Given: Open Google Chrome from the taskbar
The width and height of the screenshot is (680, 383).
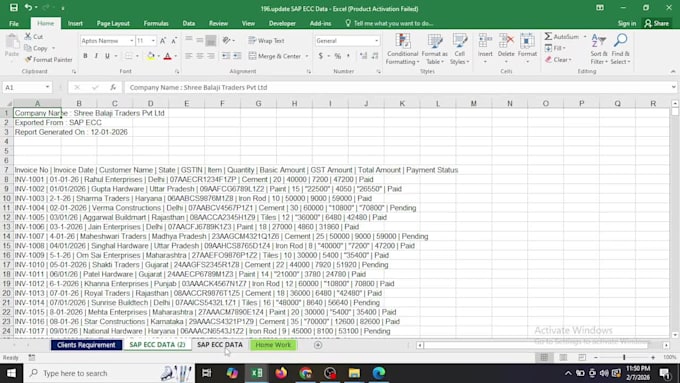Looking at the screenshot, I should (306, 373).
